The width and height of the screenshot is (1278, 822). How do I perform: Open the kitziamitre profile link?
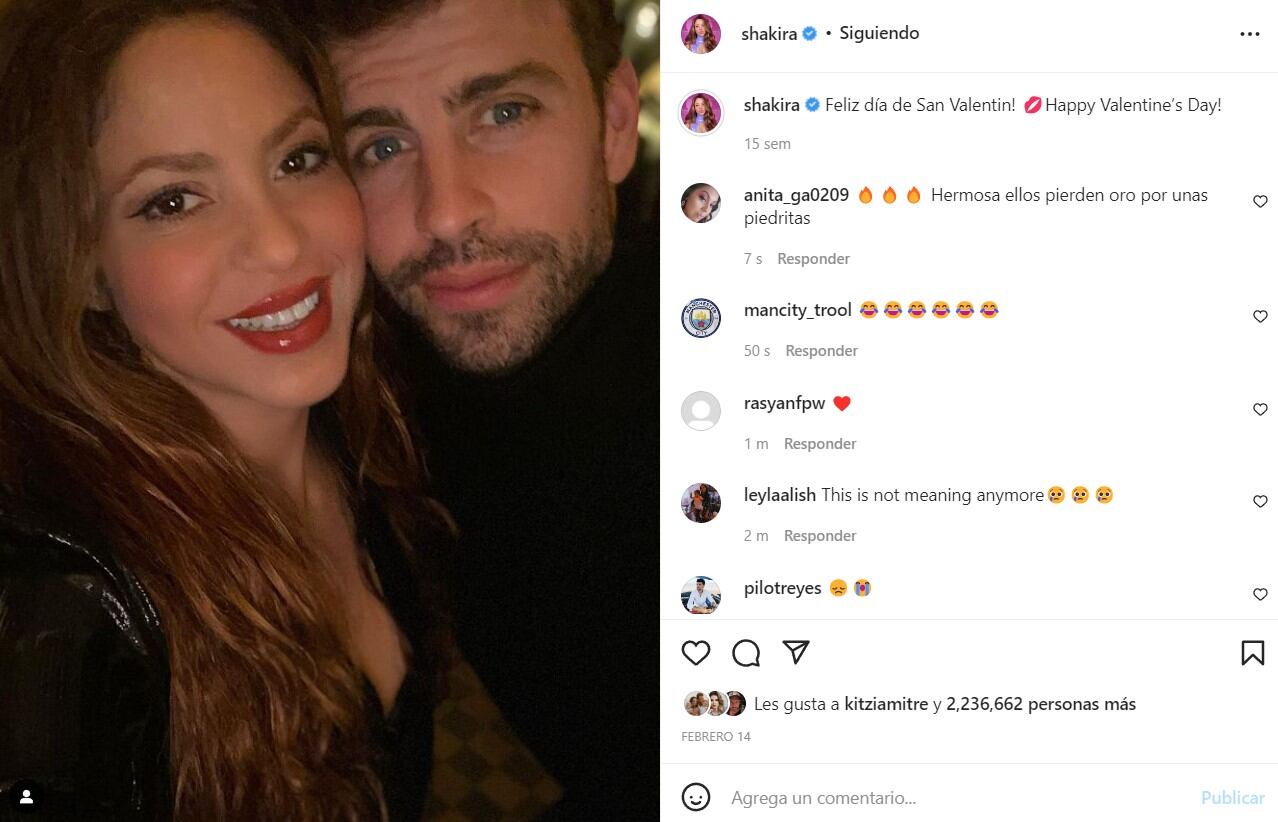(x=886, y=704)
